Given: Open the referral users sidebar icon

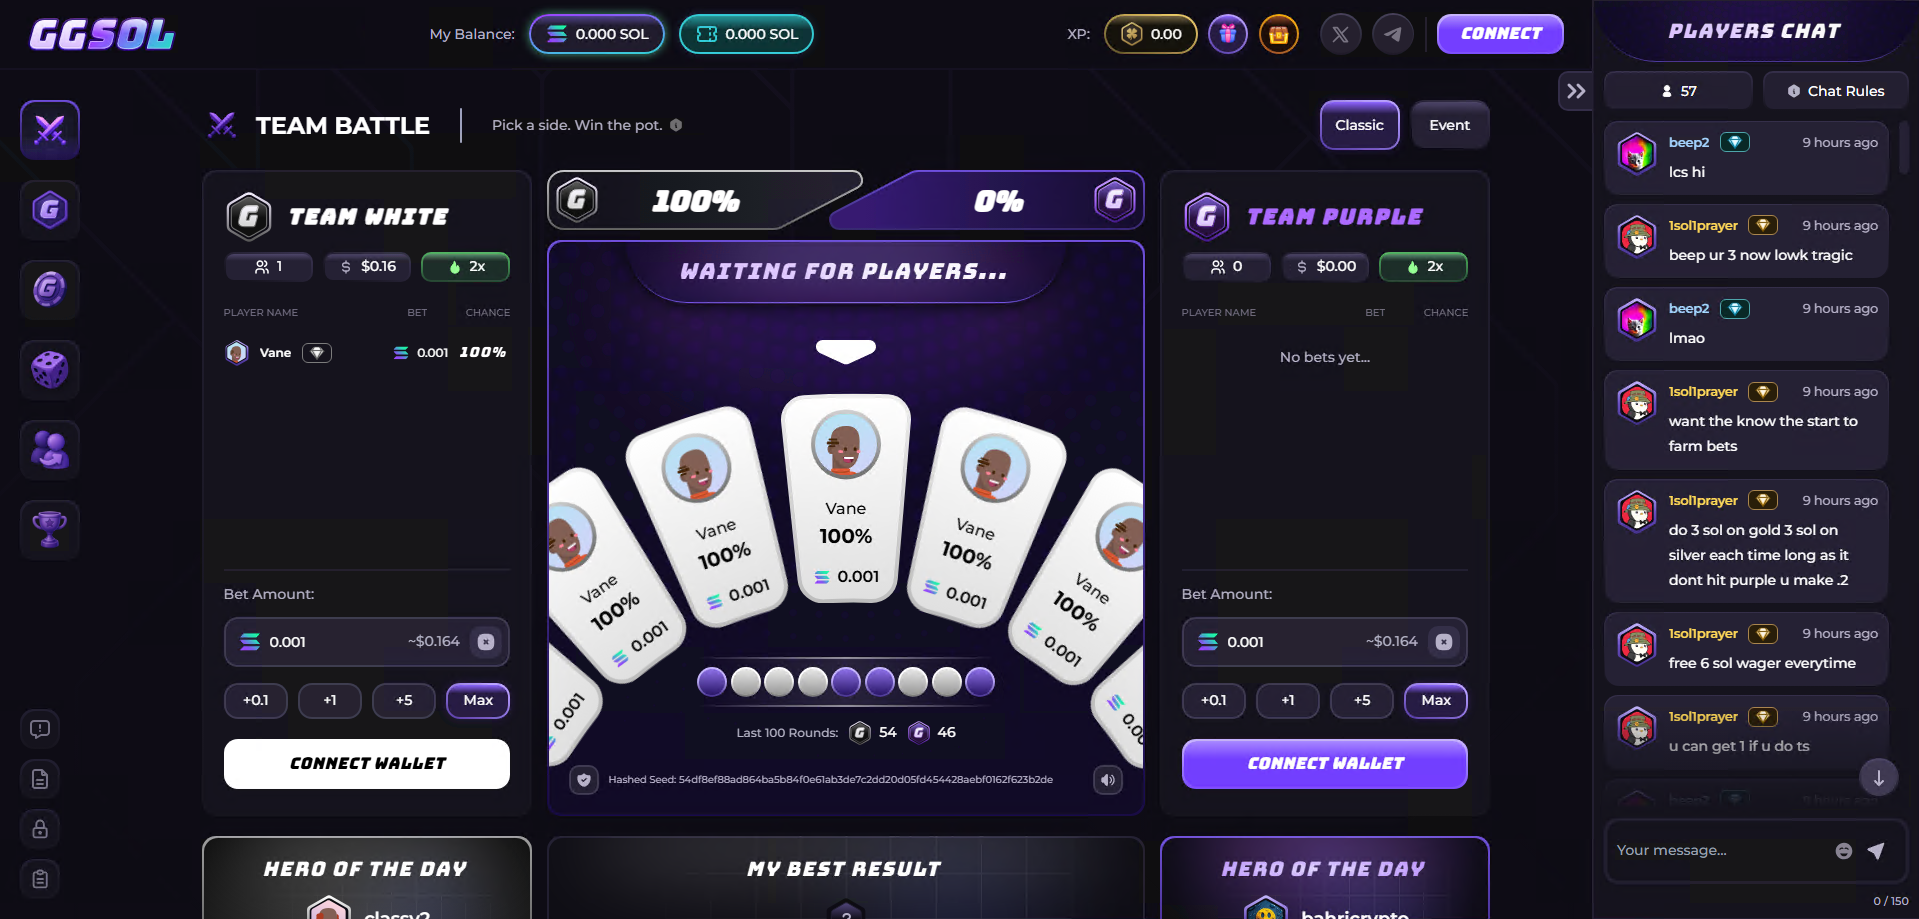Looking at the screenshot, I should pos(50,450).
